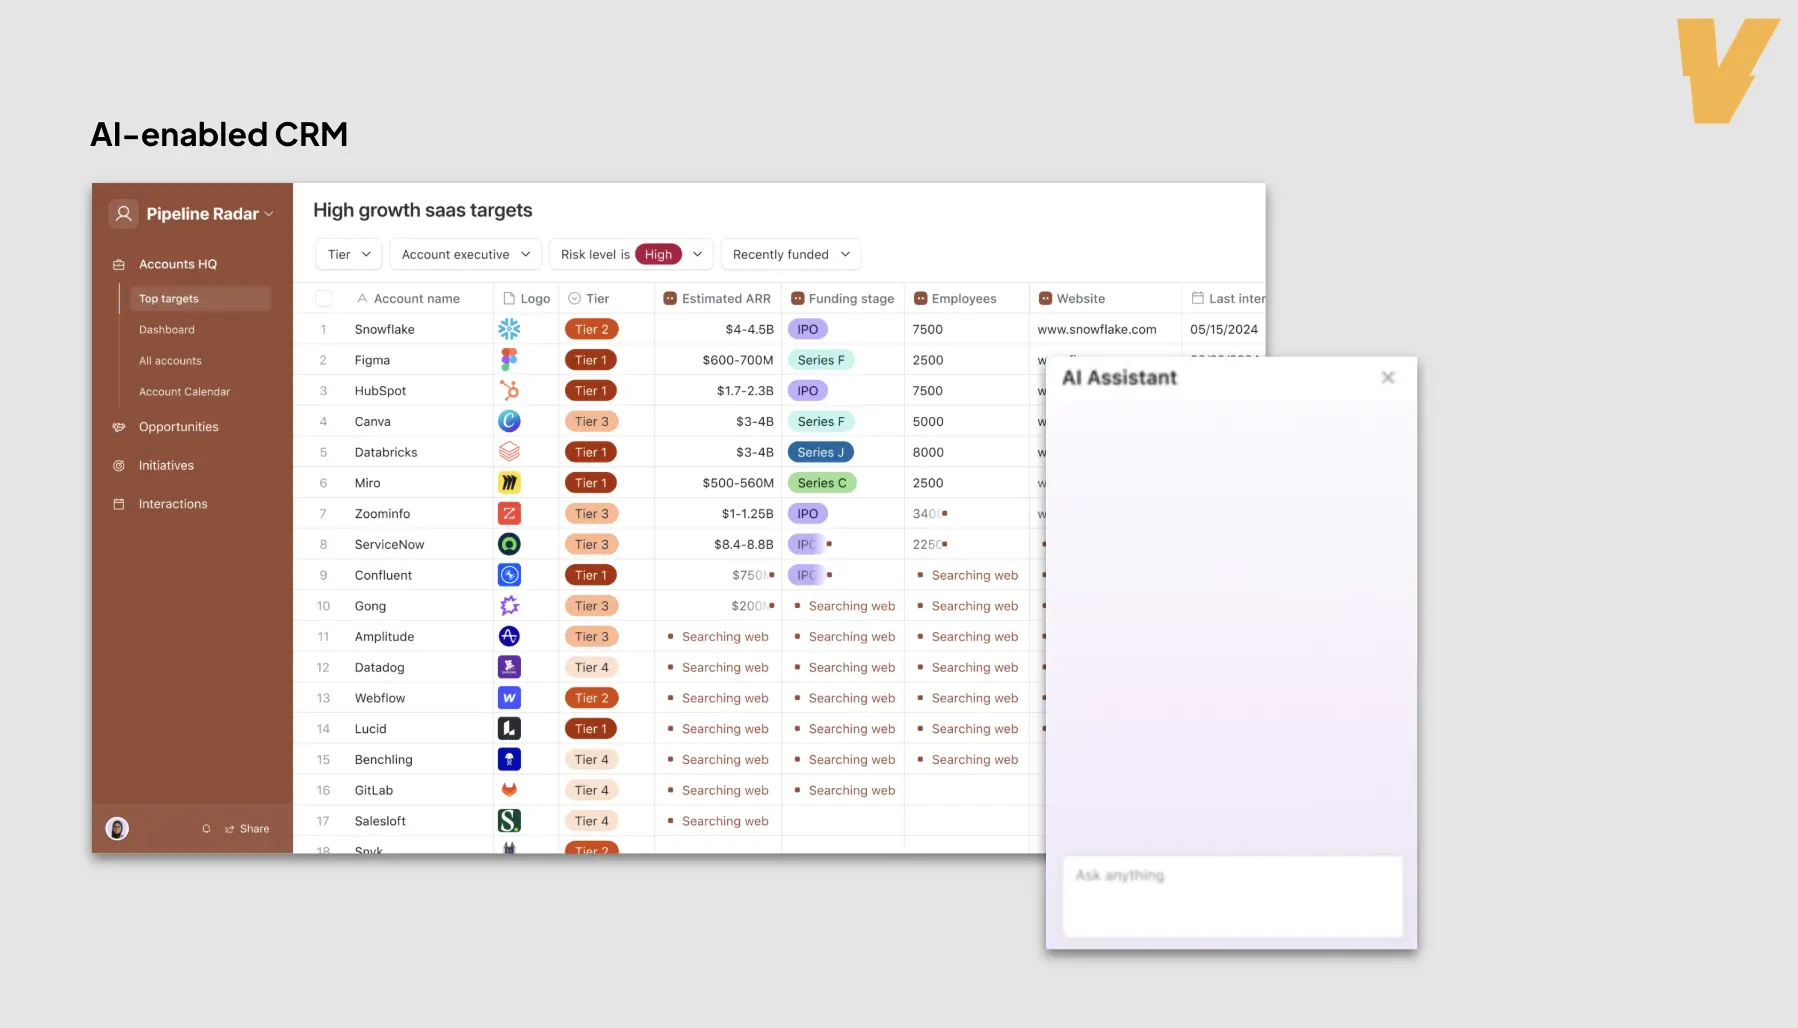1798x1028 pixels.
Task: Click the Ask anything input field
Action: tap(1231, 896)
